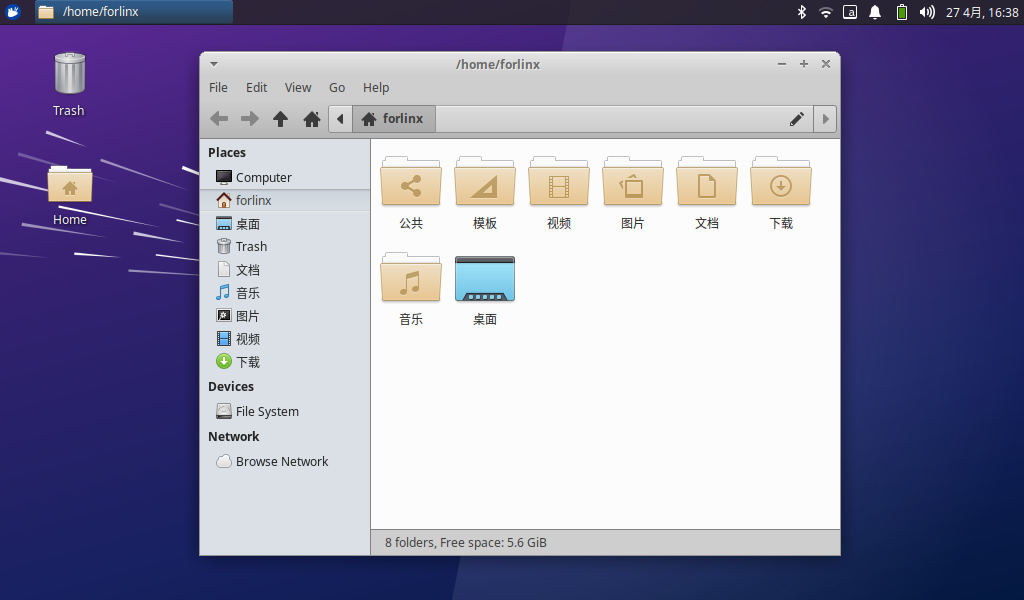Click the back navigation arrow

click(x=219, y=119)
